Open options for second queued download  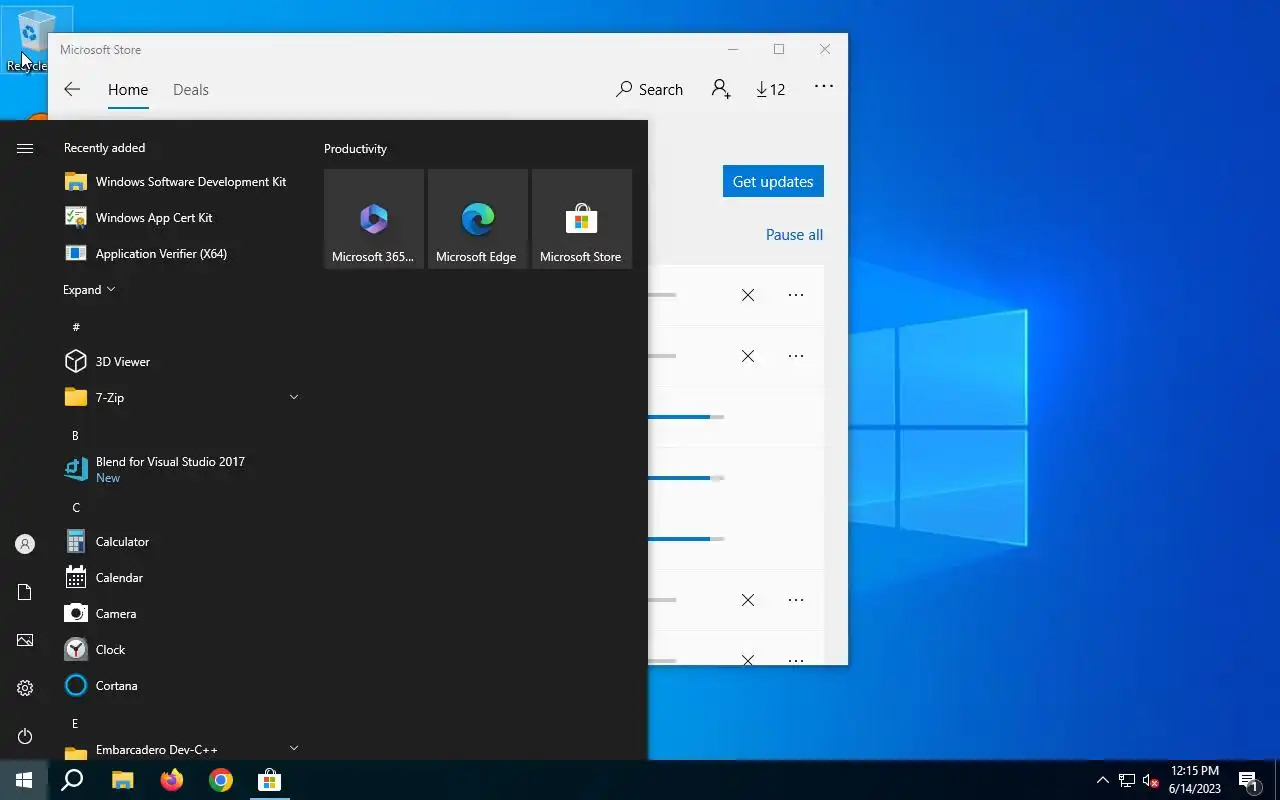pyautogui.click(x=796, y=356)
